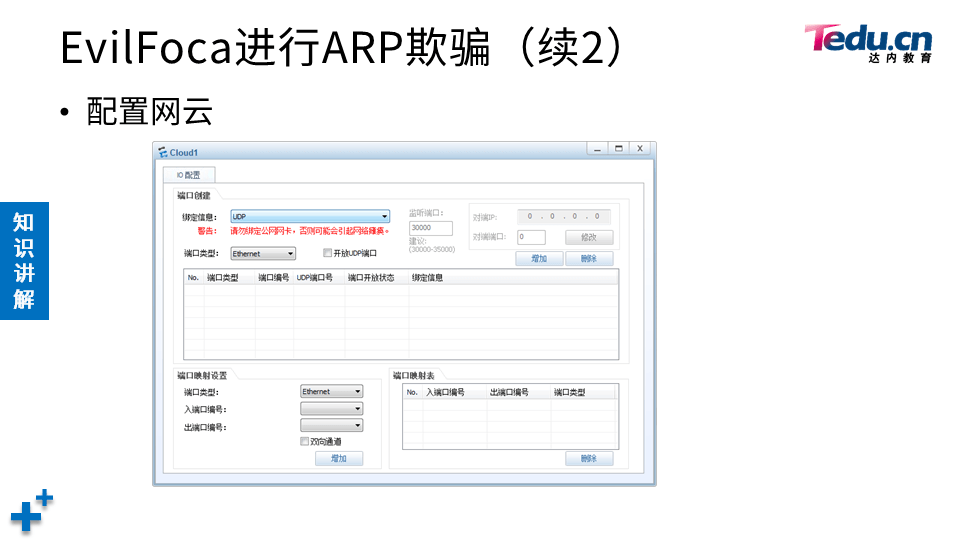Viewport: 960px width, 540px height.
Task: Click the 监听端口 field showing 30000
Action: (430, 228)
